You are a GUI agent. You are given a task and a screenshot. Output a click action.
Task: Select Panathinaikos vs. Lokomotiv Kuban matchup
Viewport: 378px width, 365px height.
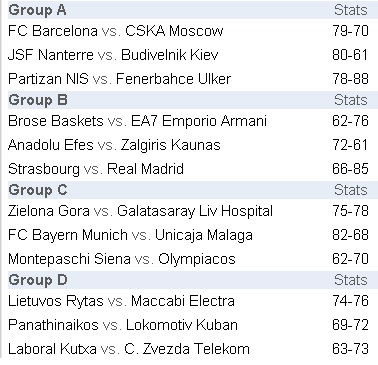[123, 325]
